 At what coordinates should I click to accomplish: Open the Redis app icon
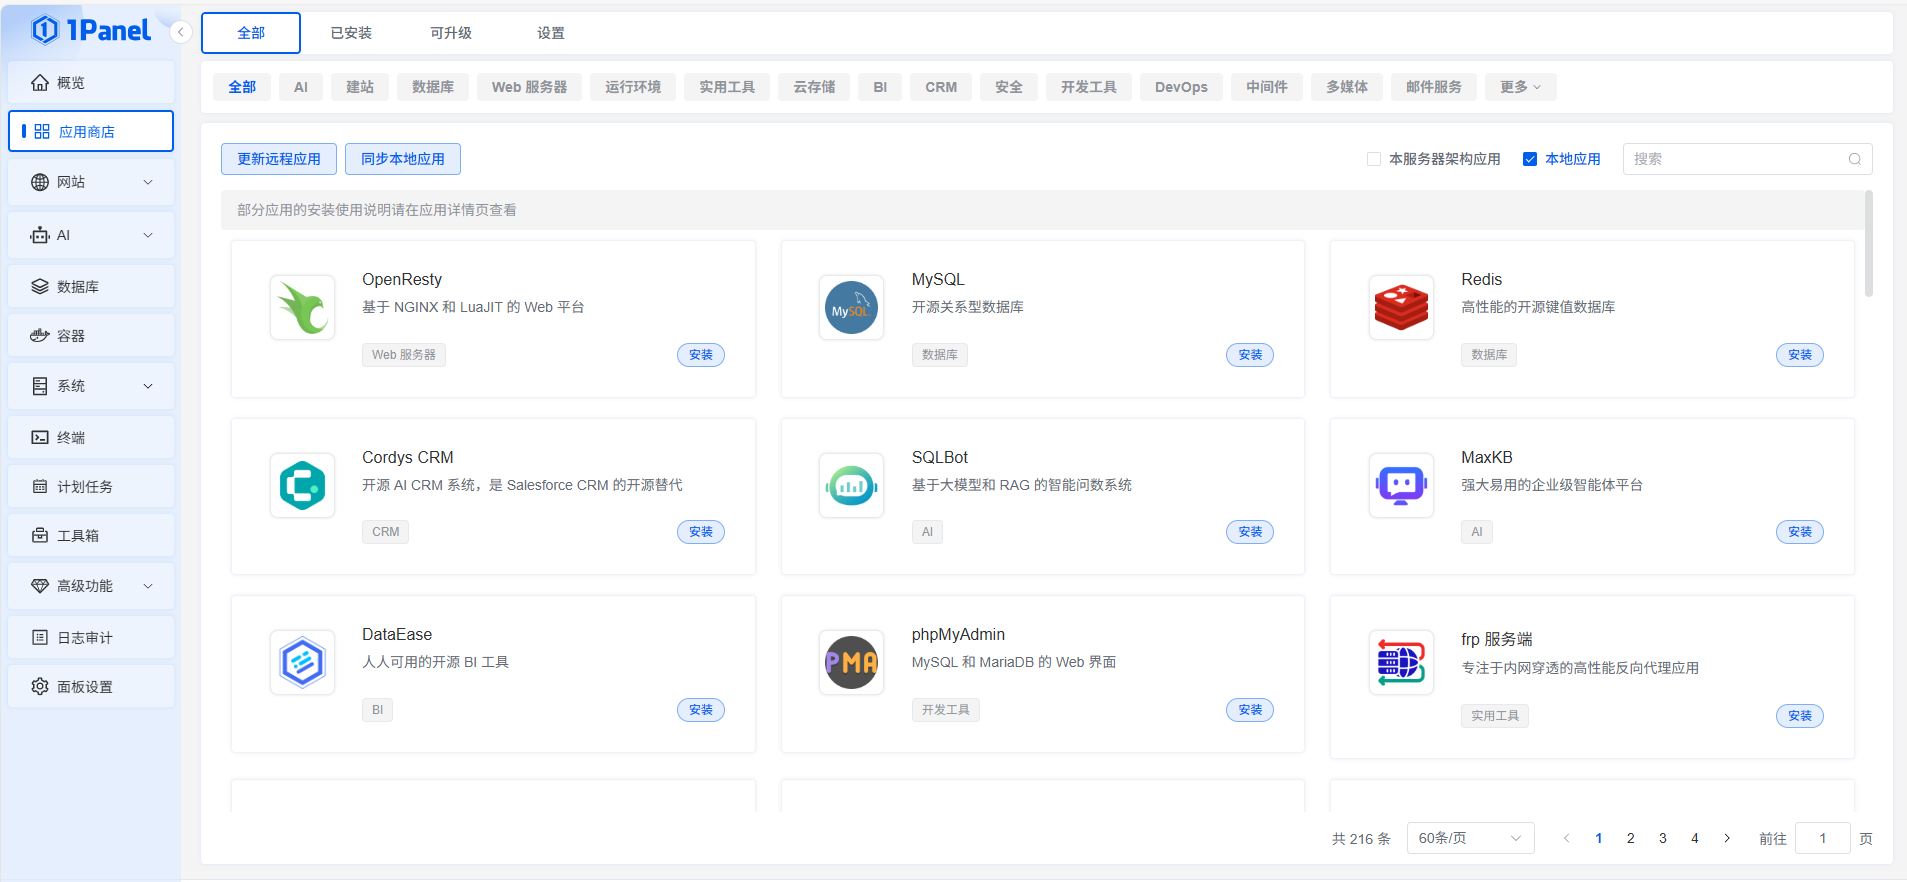click(1401, 307)
